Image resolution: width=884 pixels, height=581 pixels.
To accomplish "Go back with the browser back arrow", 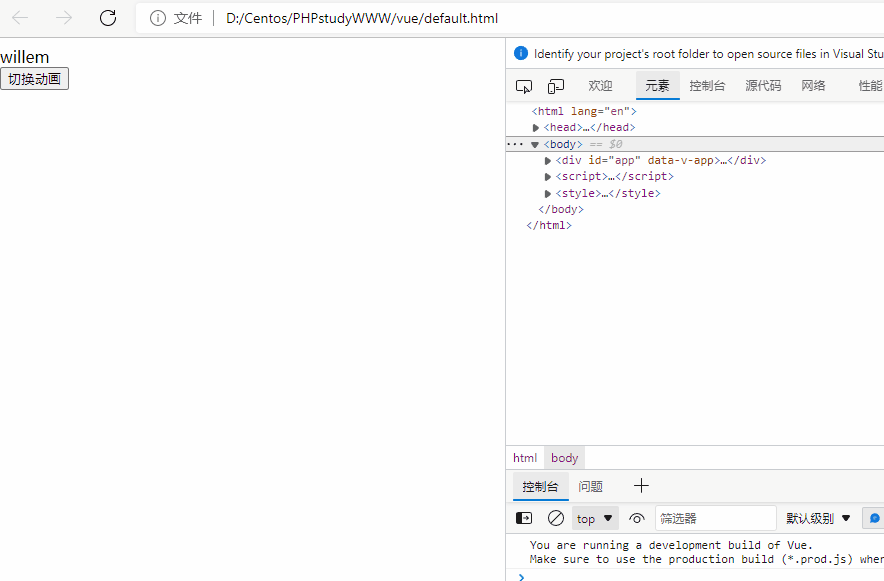I will pos(20,18).
